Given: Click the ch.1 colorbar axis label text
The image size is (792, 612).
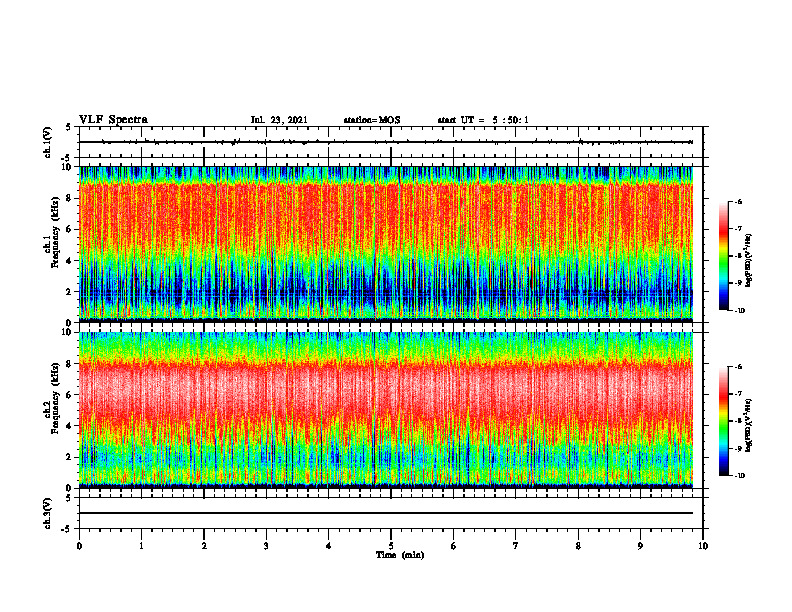Looking at the screenshot, I should [x=749, y=261].
